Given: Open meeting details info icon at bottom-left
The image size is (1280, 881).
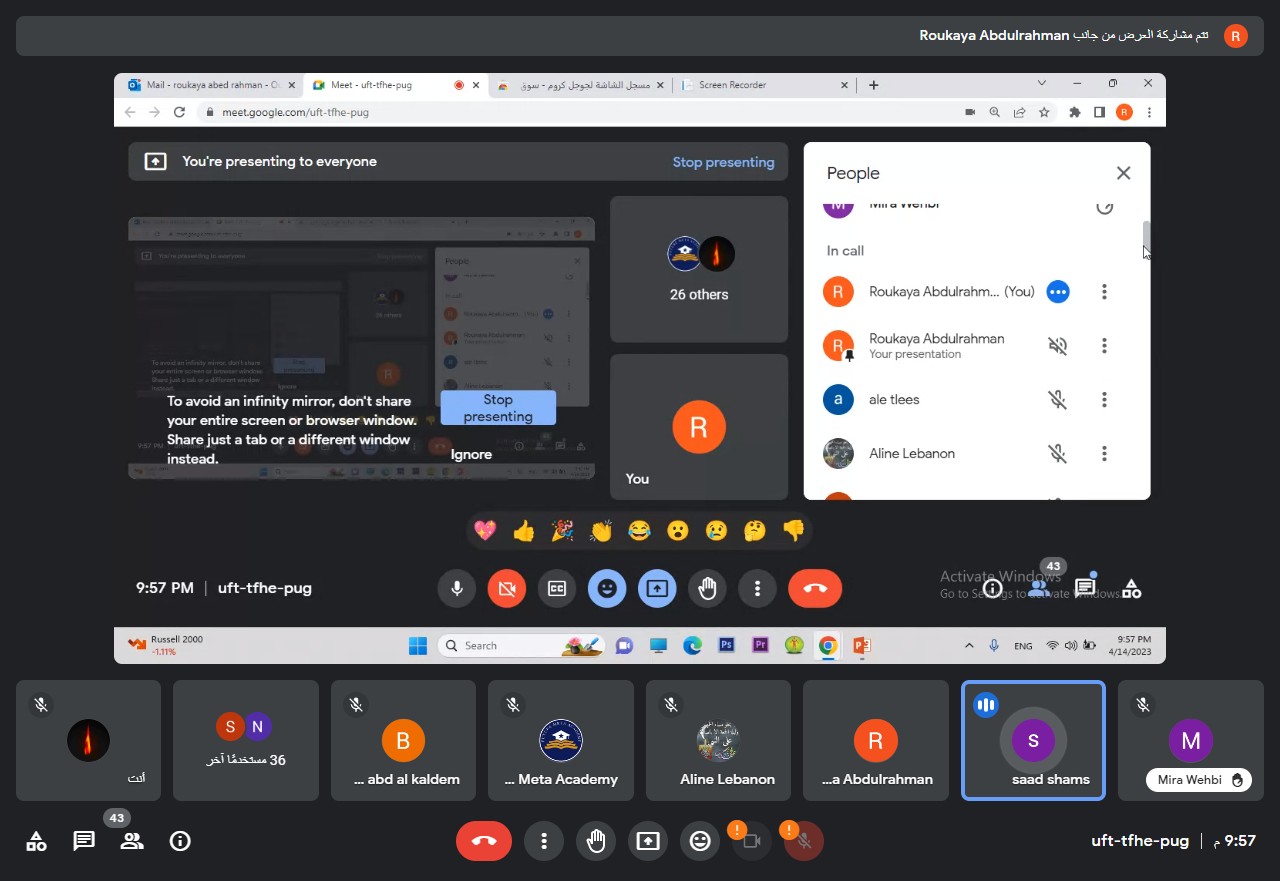Looking at the screenshot, I should [180, 841].
